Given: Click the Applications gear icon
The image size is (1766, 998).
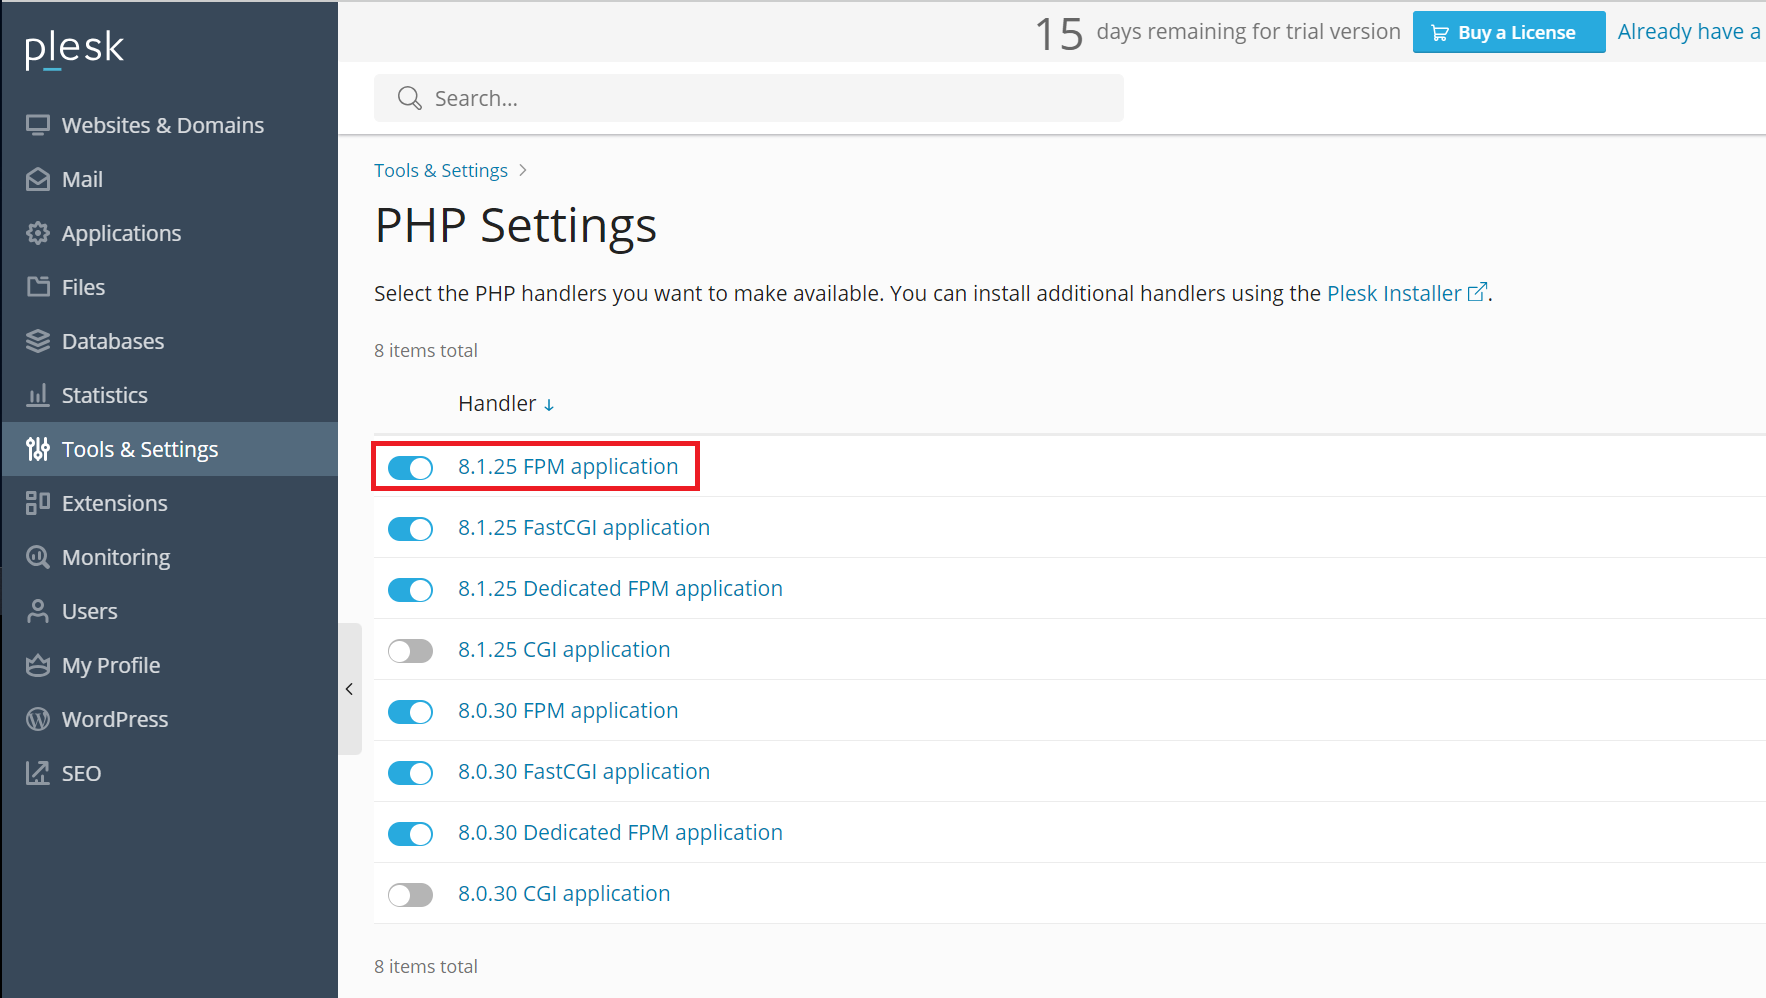Looking at the screenshot, I should pos(38,233).
